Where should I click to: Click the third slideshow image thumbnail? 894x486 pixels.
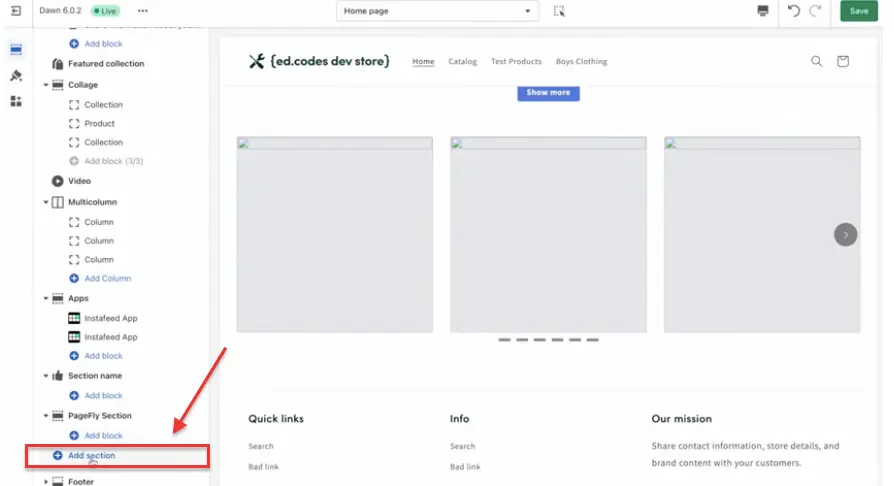tap(762, 234)
